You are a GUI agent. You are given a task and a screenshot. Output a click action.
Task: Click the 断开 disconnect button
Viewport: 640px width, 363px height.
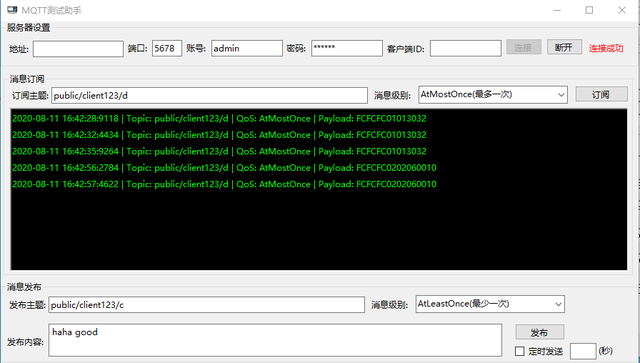[x=564, y=47]
